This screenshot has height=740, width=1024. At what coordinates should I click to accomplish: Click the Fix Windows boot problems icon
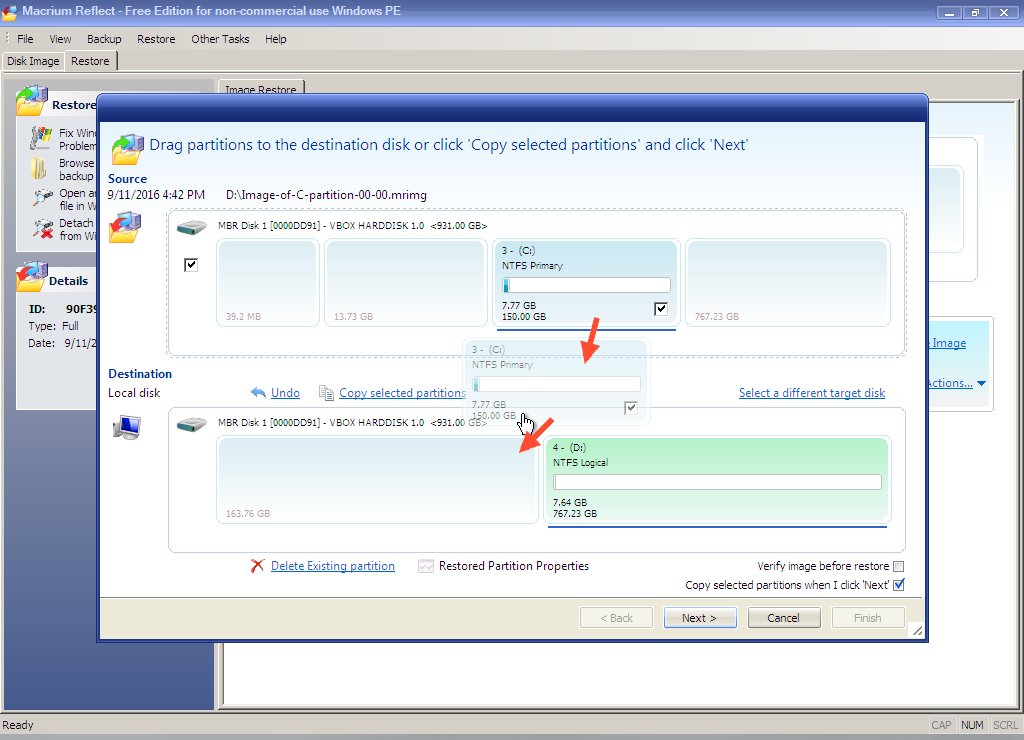coord(41,138)
